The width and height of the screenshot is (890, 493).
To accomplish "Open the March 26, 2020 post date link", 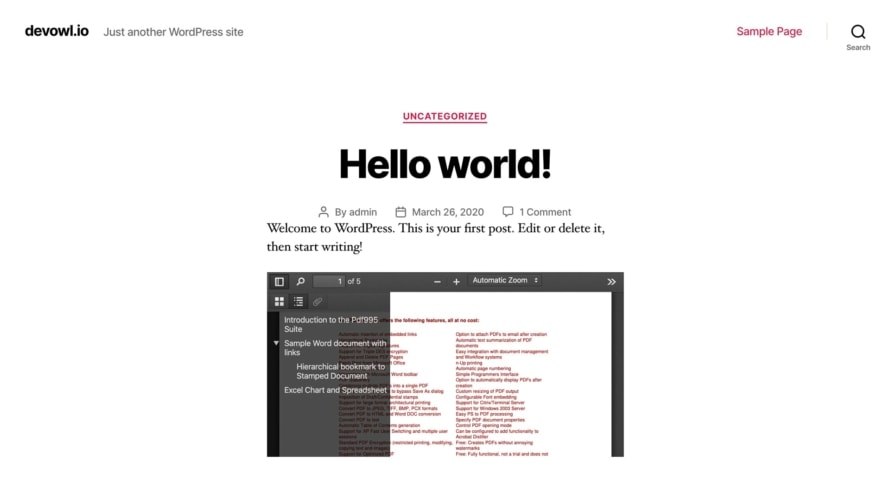I will (x=447, y=212).
